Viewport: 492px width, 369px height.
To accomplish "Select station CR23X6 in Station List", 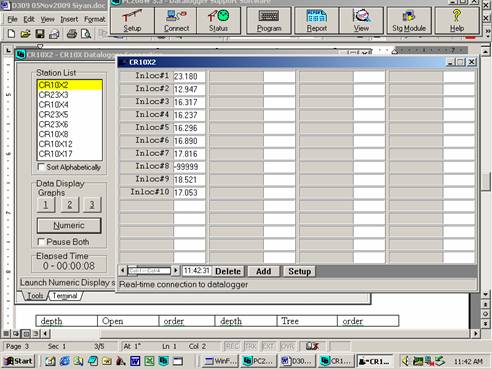I will click(69, 124).
